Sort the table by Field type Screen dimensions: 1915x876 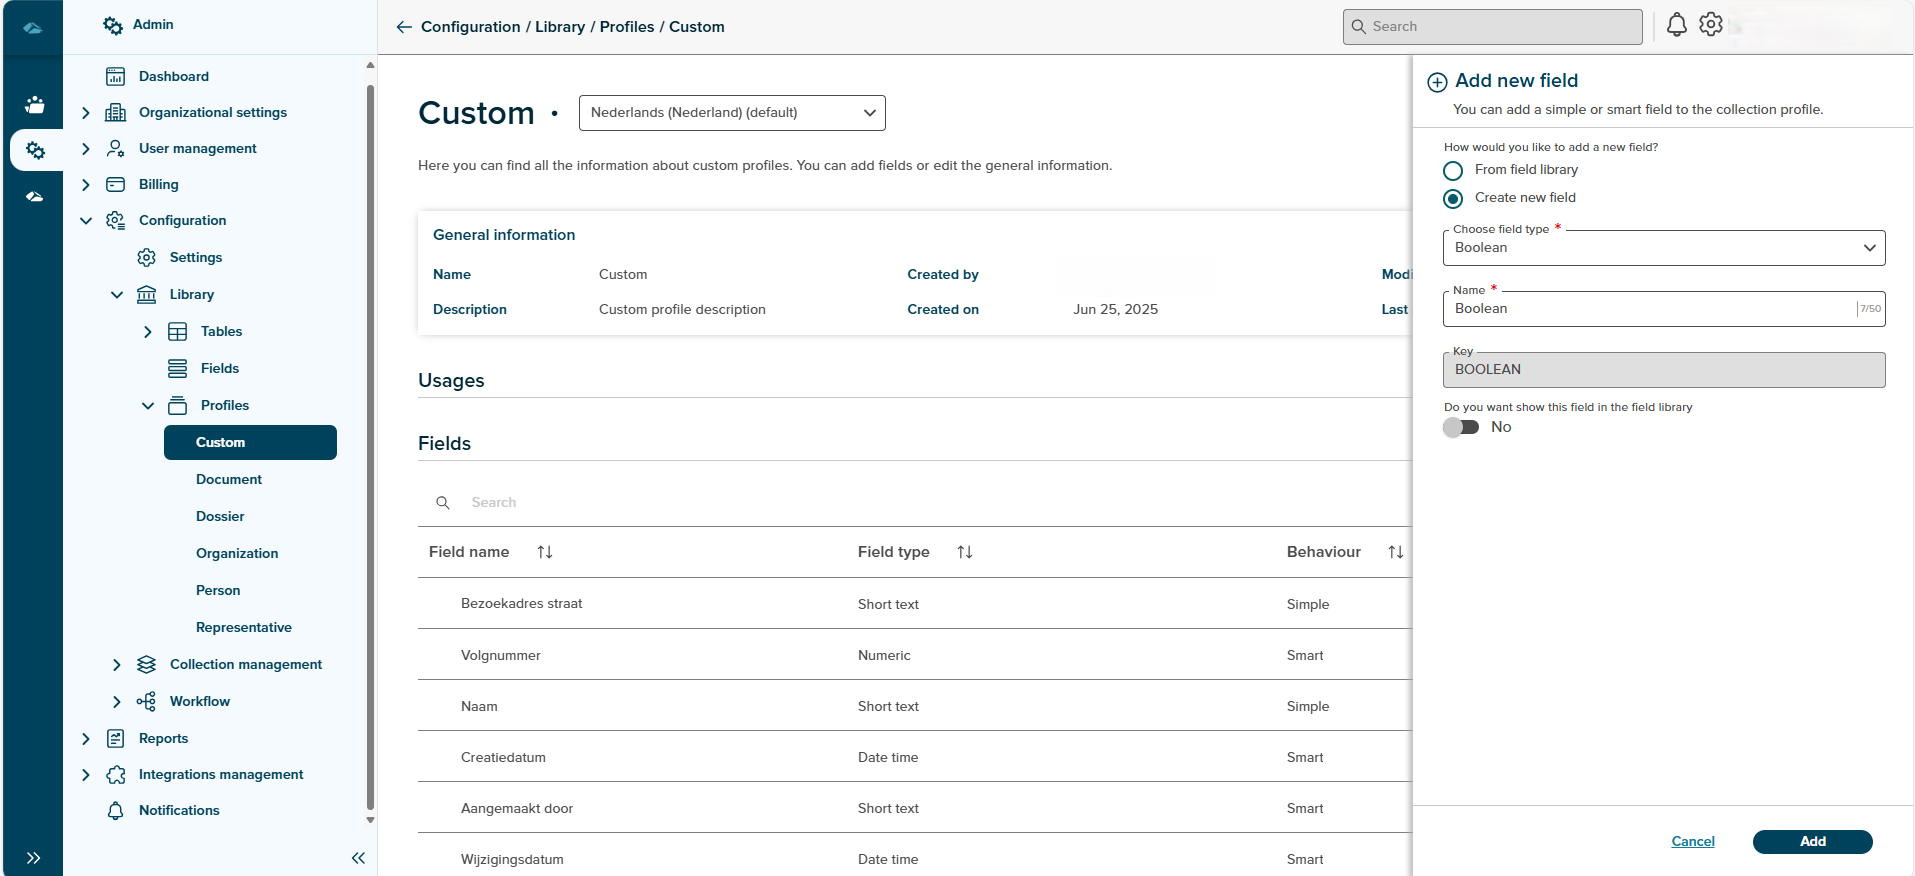click(965, 552)
